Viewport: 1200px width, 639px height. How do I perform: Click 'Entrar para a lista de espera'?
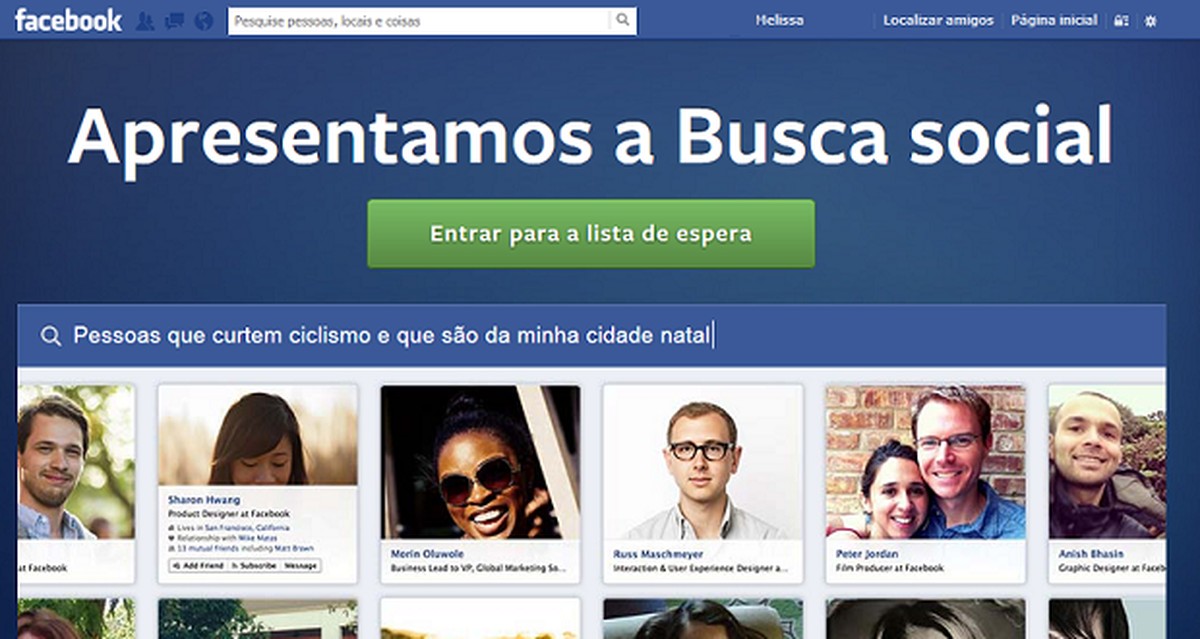coord(591,234)
